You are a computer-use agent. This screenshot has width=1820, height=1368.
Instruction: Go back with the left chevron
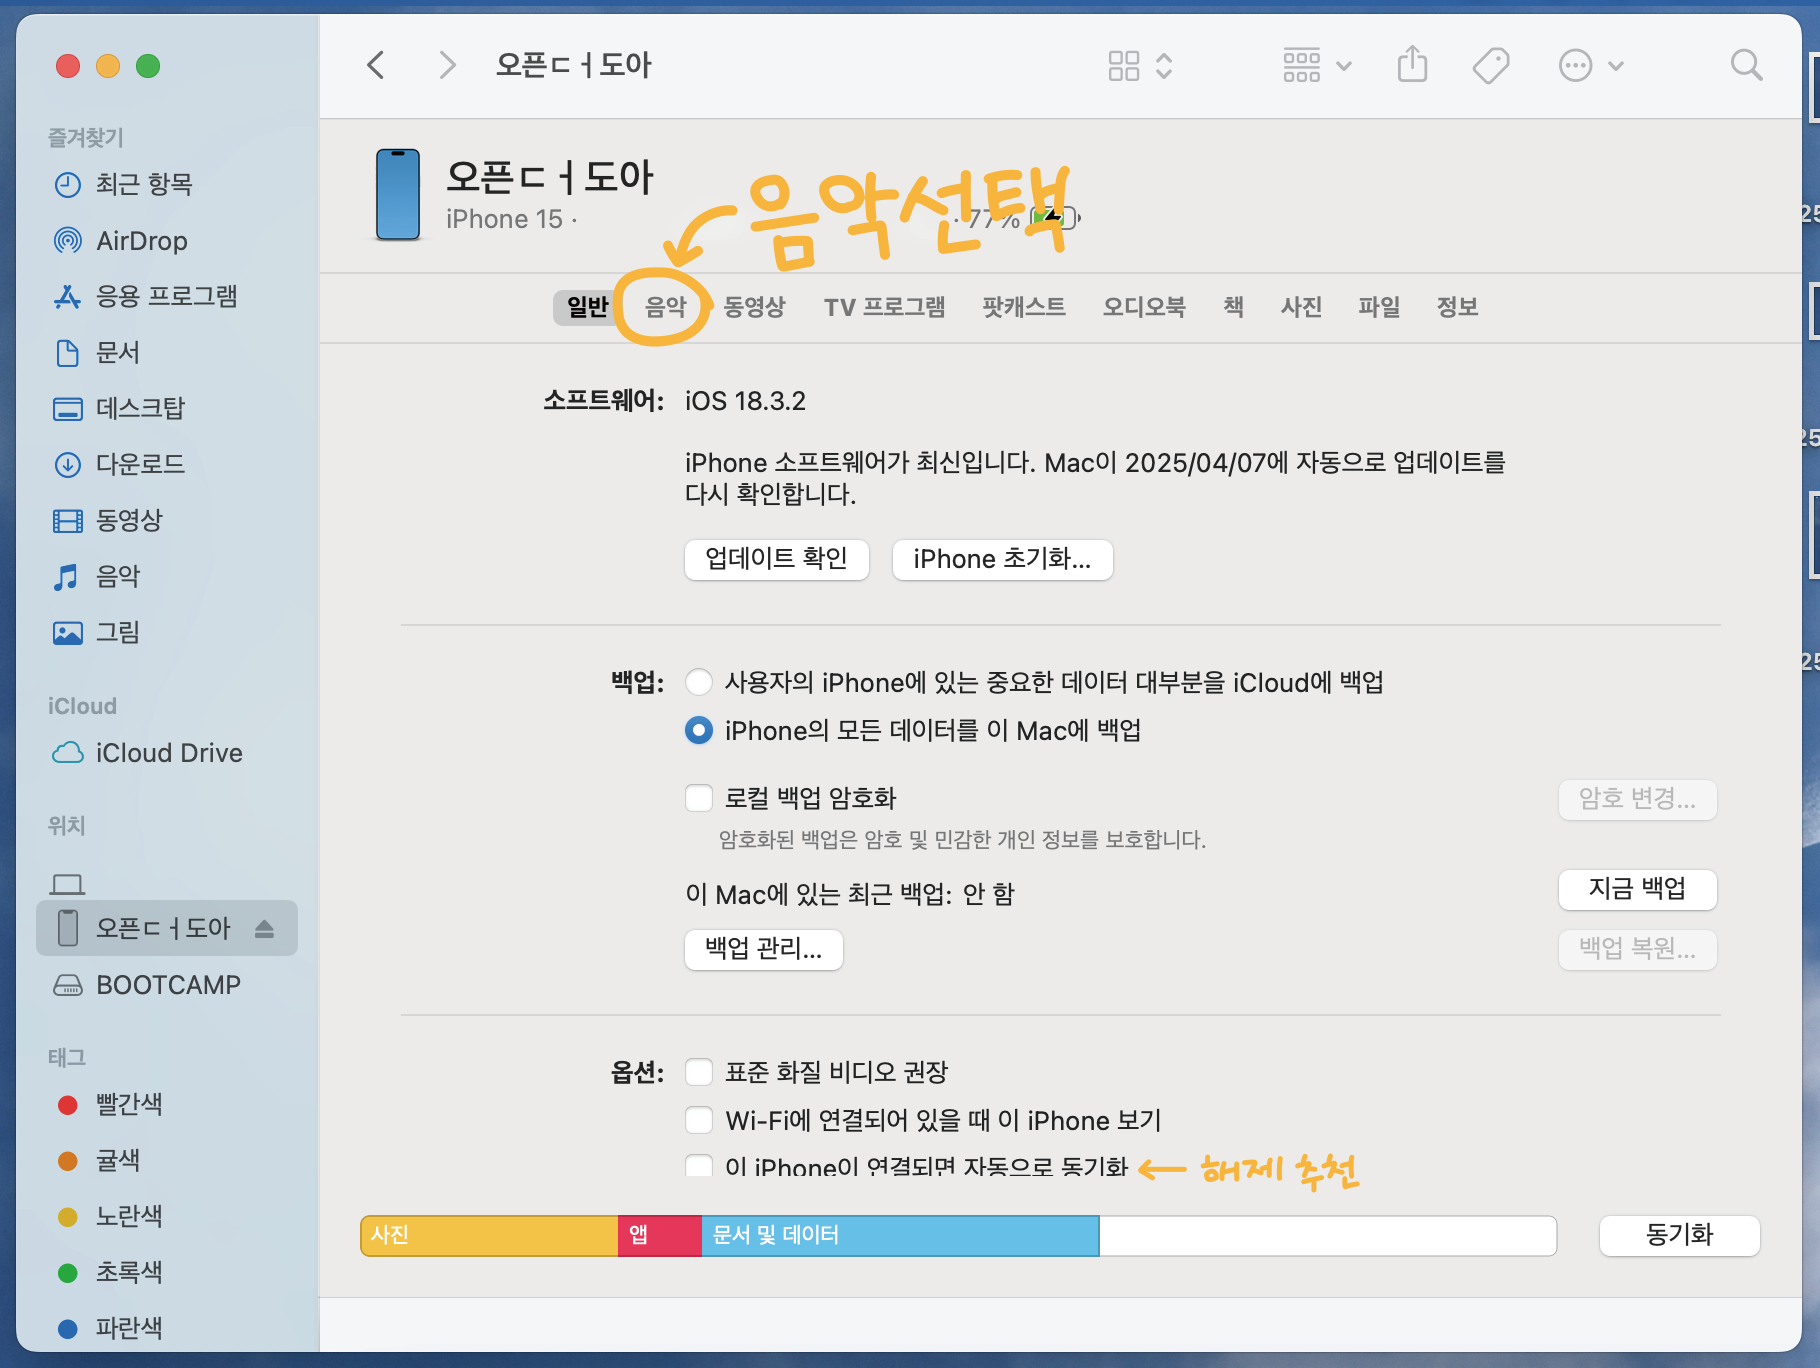click(x=376, y=66)
